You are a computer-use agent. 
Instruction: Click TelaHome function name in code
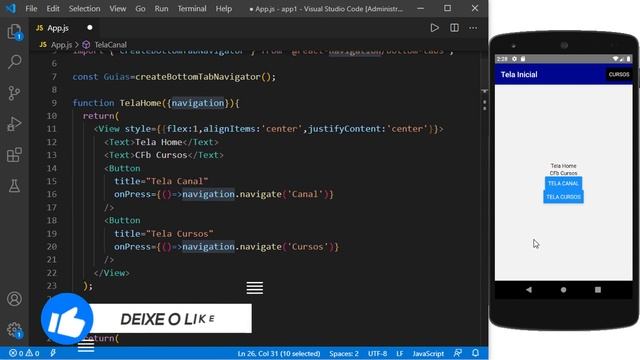pyautogui.click(x=140, y=103)
